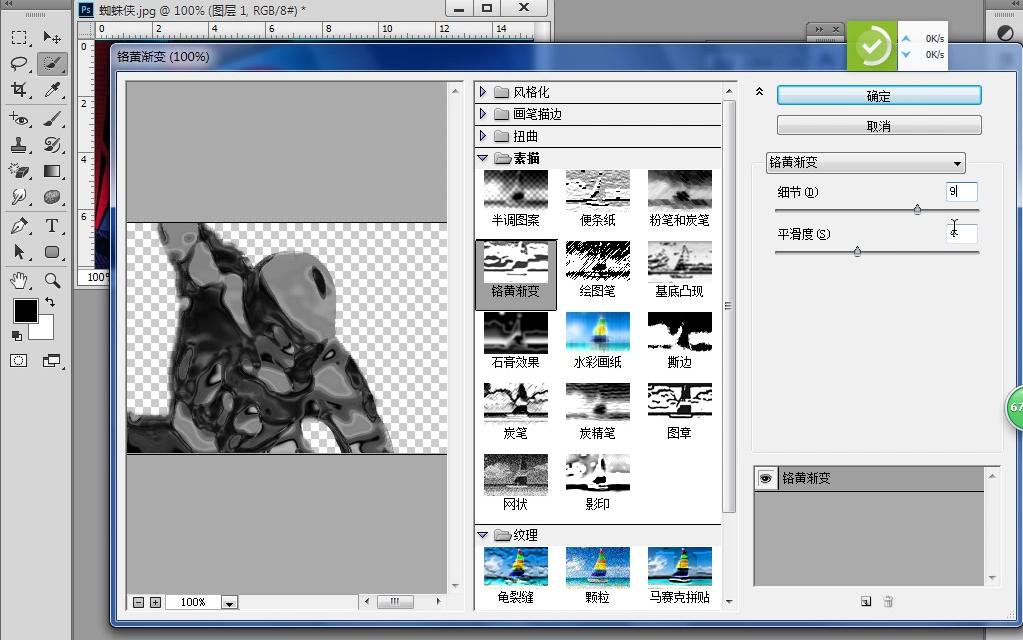This screenshot has height=640, width=1023.
Task: Activate the Brush tool
Action: point(52,118)
